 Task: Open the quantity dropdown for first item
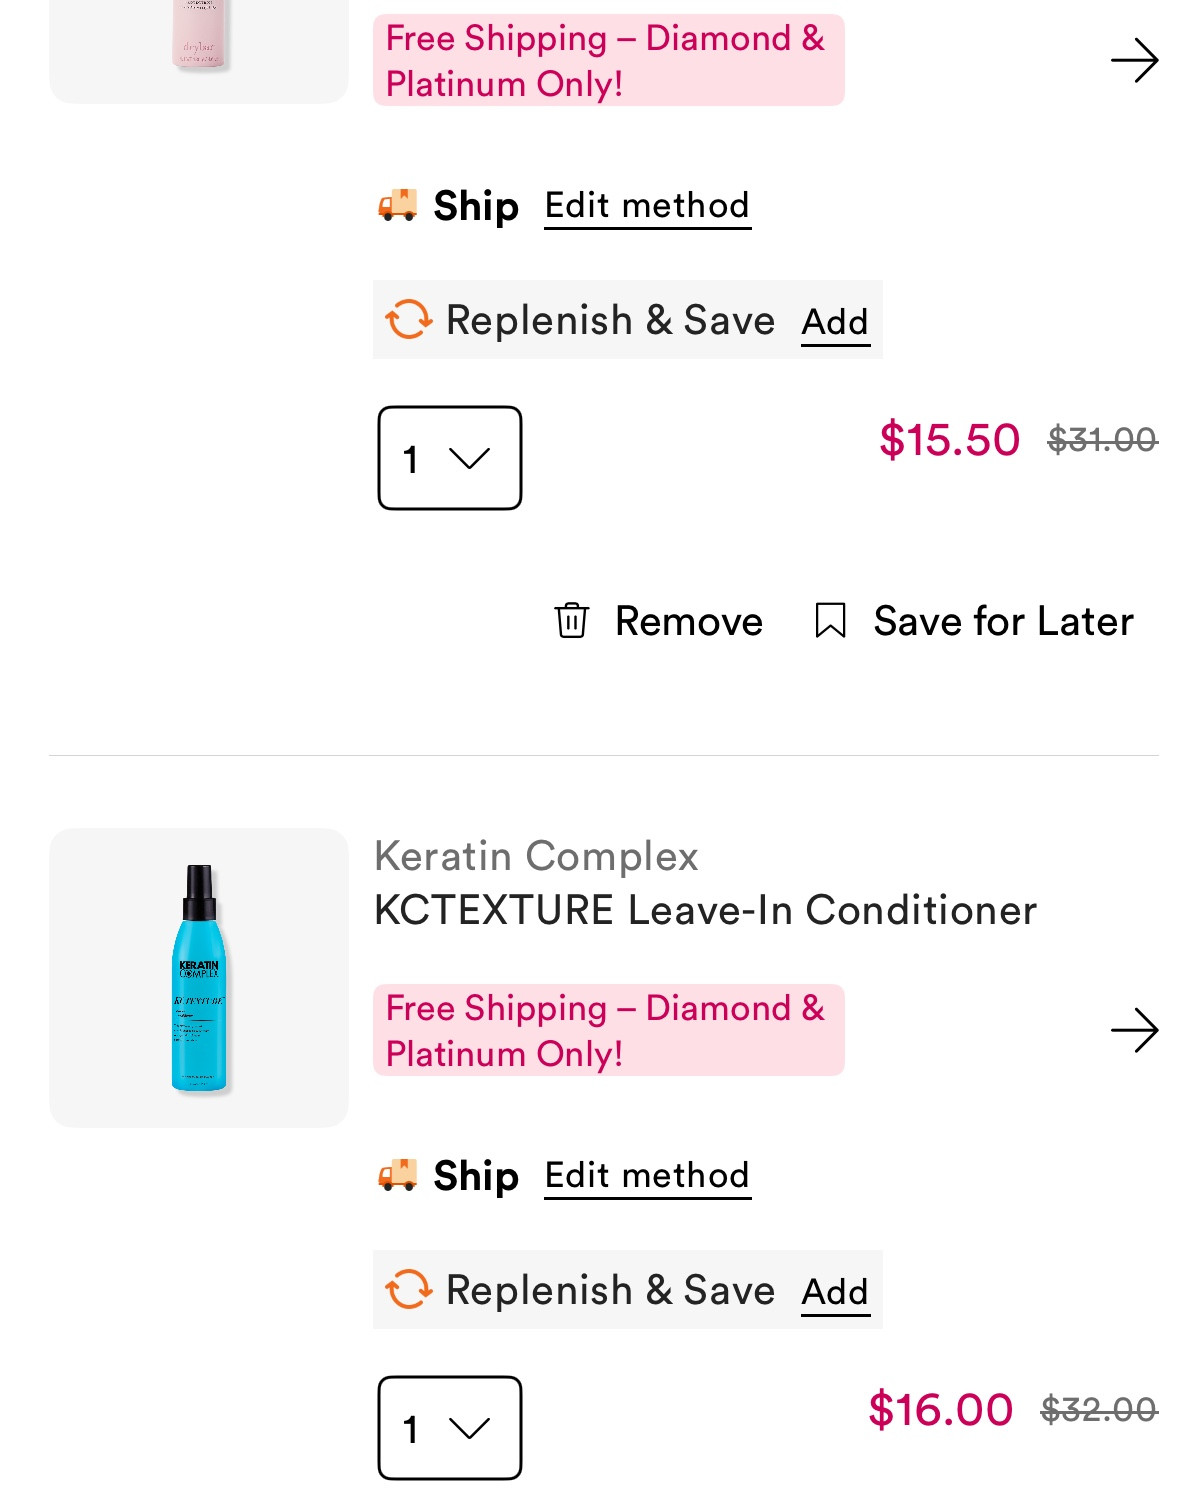point(449,458)
